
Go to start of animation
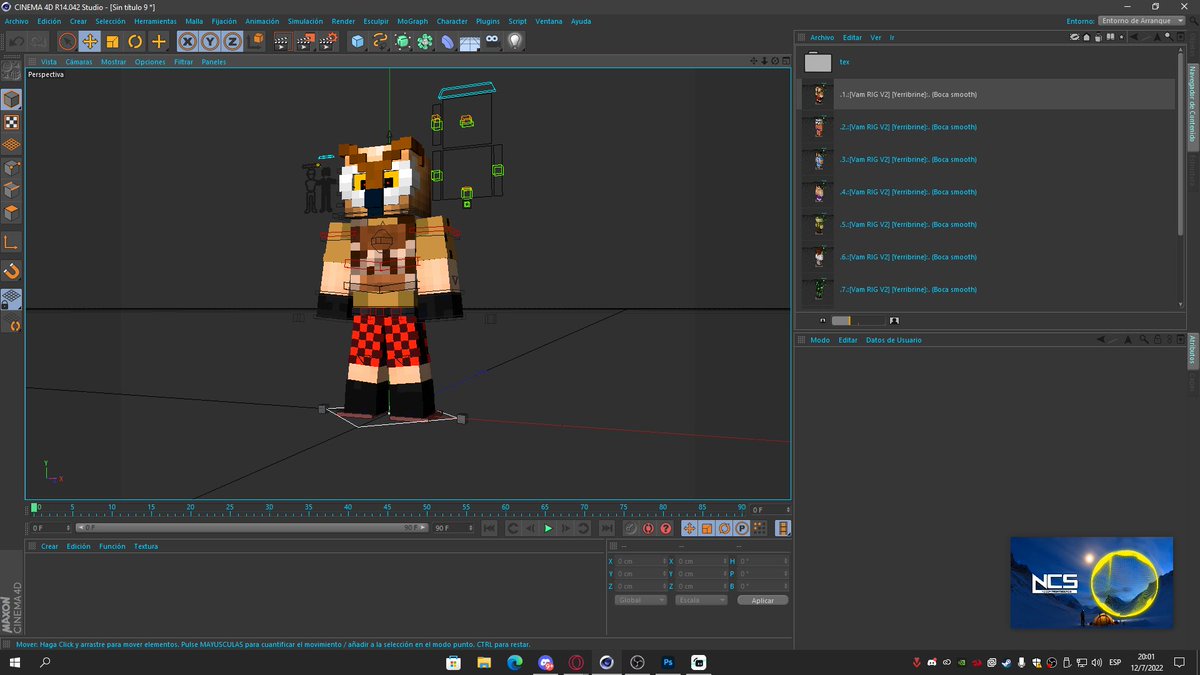(x=489, y=528)
